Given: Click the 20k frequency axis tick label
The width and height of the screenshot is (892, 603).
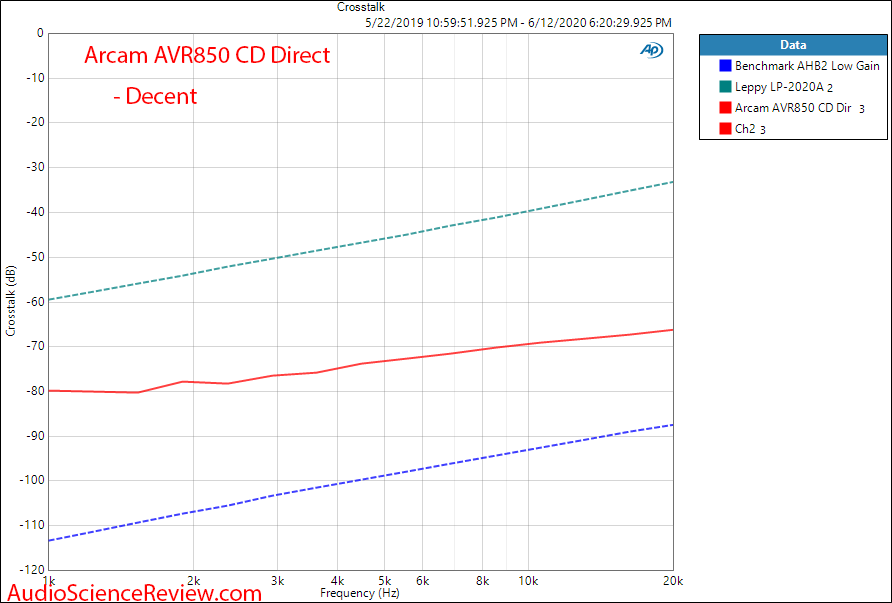Looking at the screenshot, I should tap(673, 581).
